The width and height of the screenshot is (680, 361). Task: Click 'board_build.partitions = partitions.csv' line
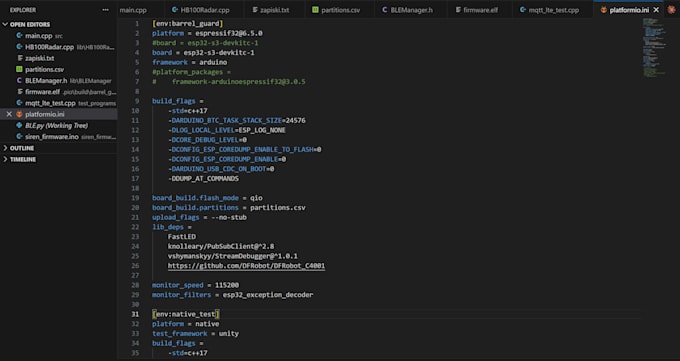point(229,207)
